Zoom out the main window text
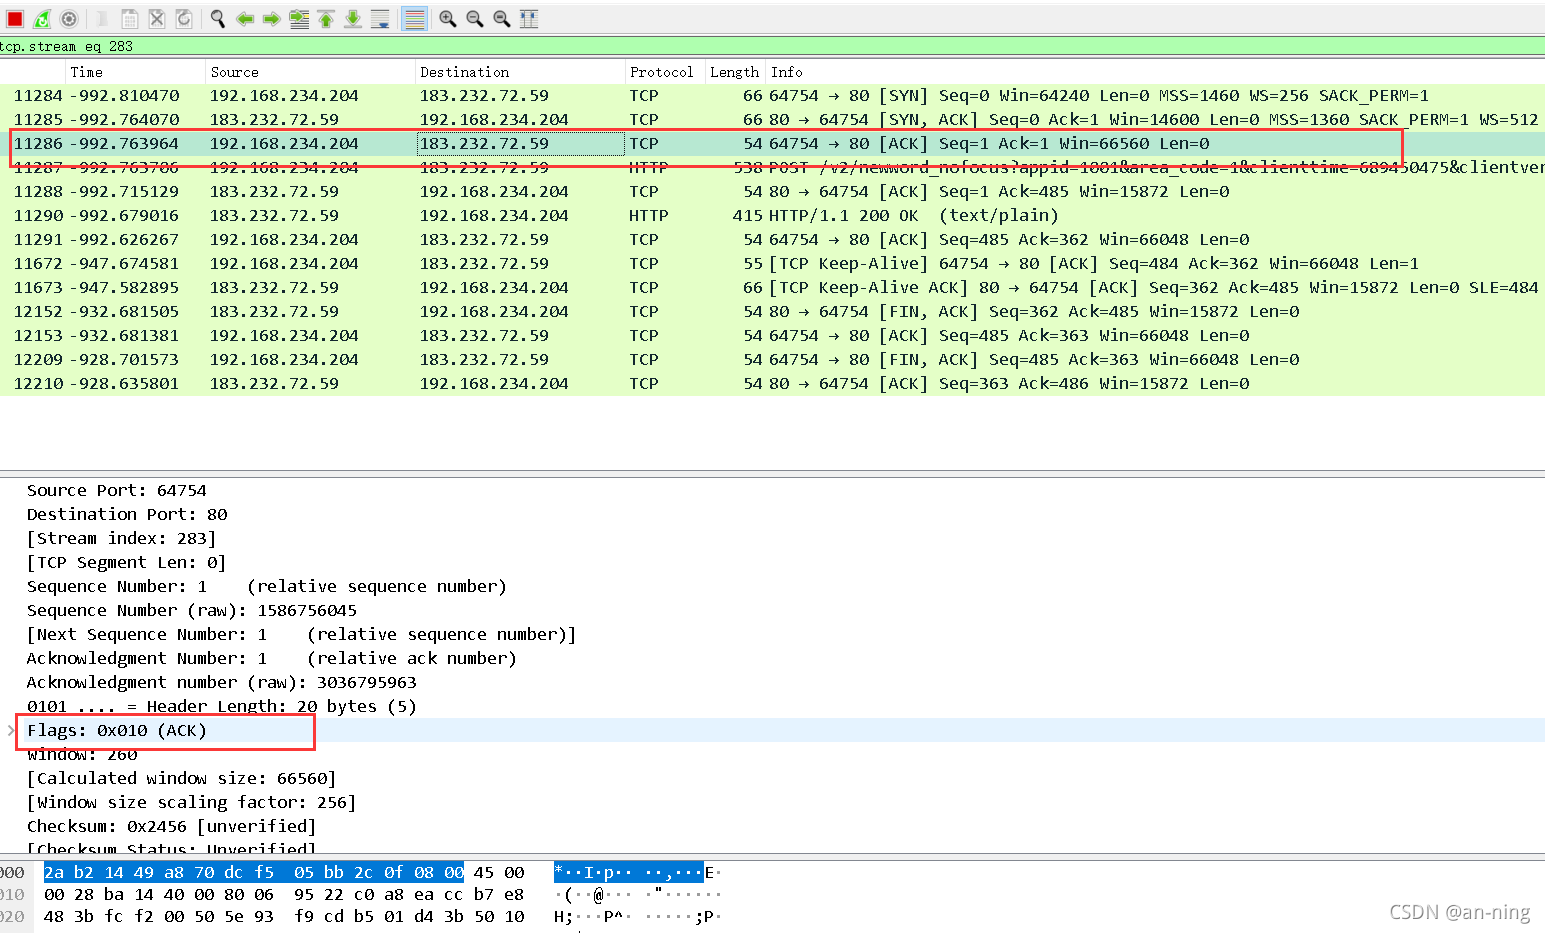This screenshot has height=933, width=1545. click(x=475, y=19)
